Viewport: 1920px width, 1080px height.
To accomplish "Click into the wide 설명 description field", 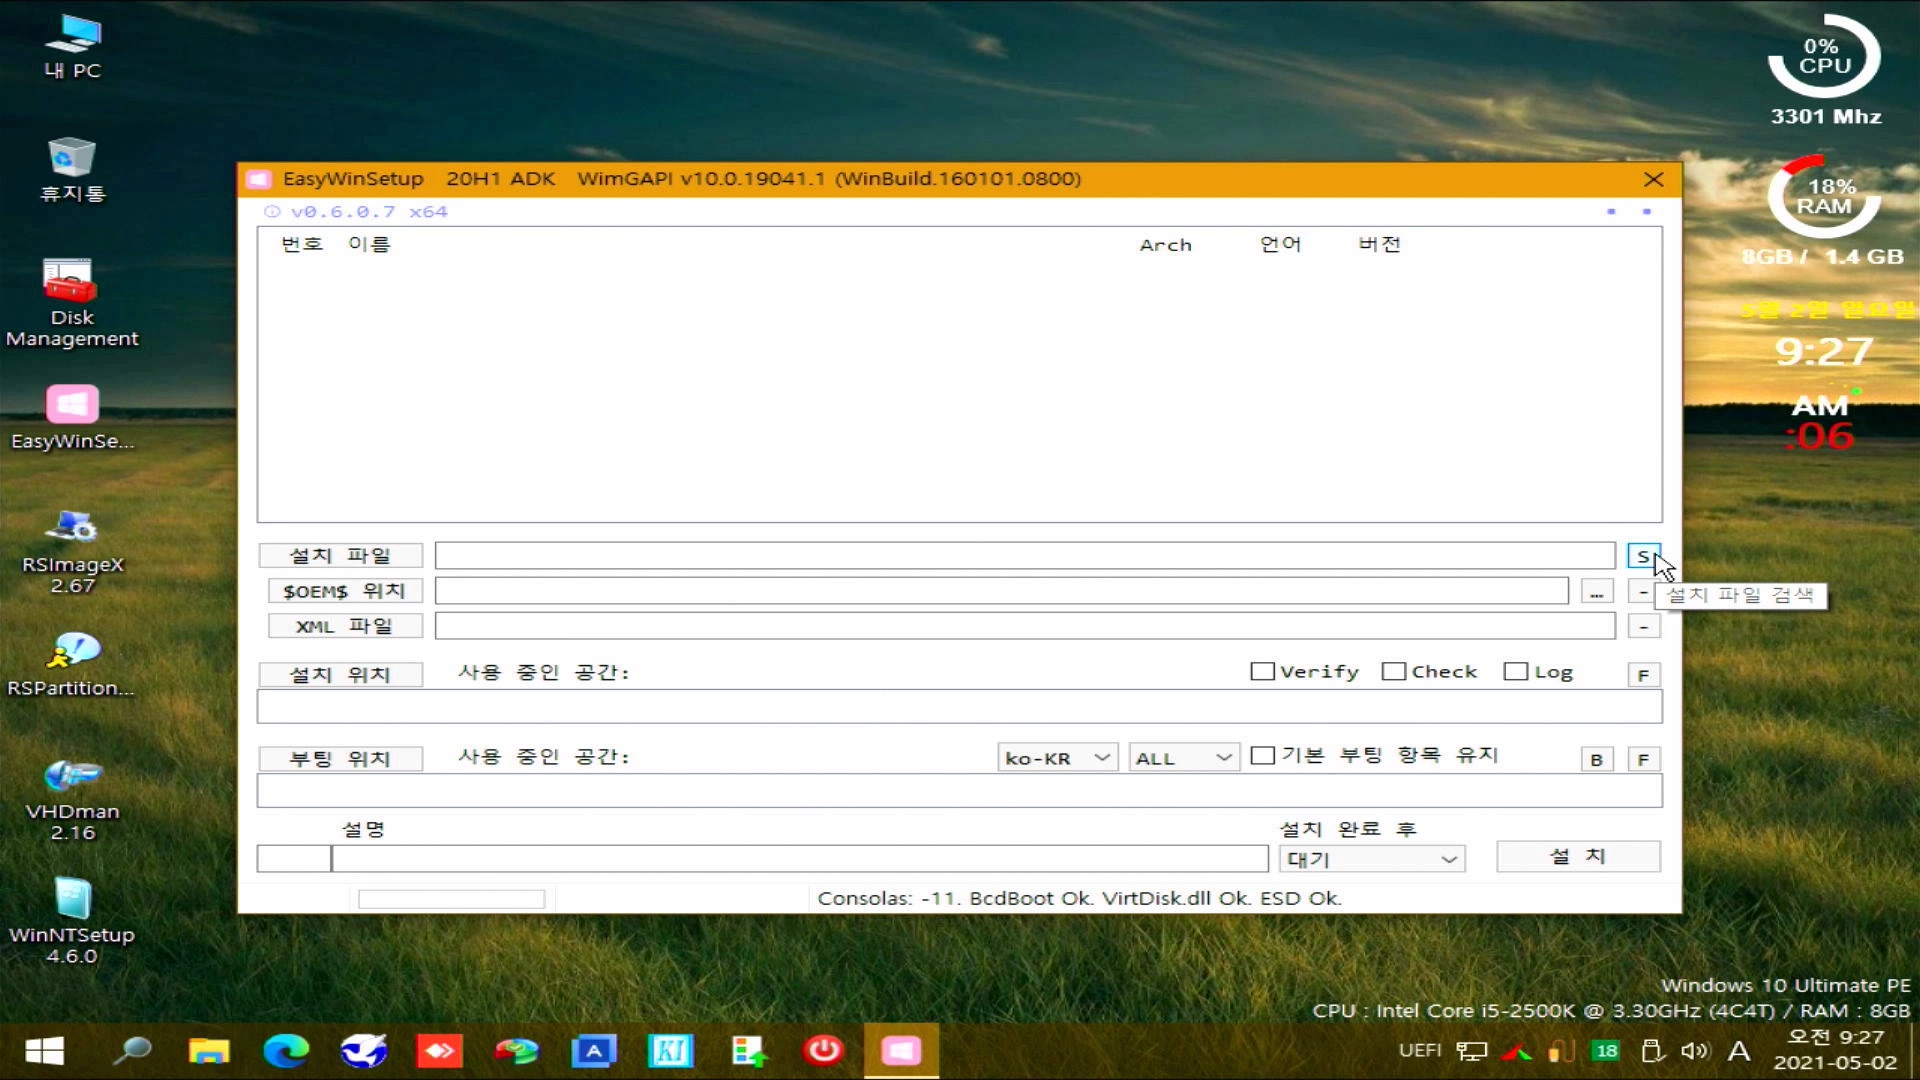I will (x=800, y=859).
